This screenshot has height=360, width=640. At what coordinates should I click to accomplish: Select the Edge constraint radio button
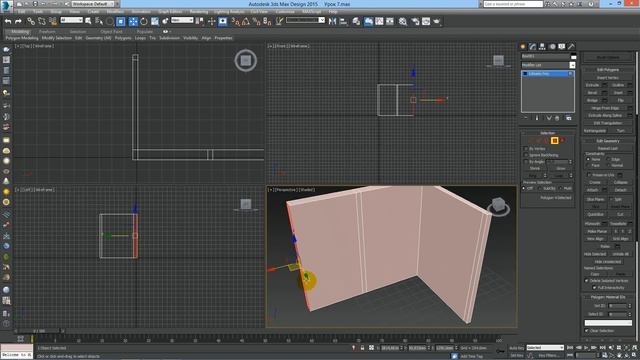pos(608,159)
